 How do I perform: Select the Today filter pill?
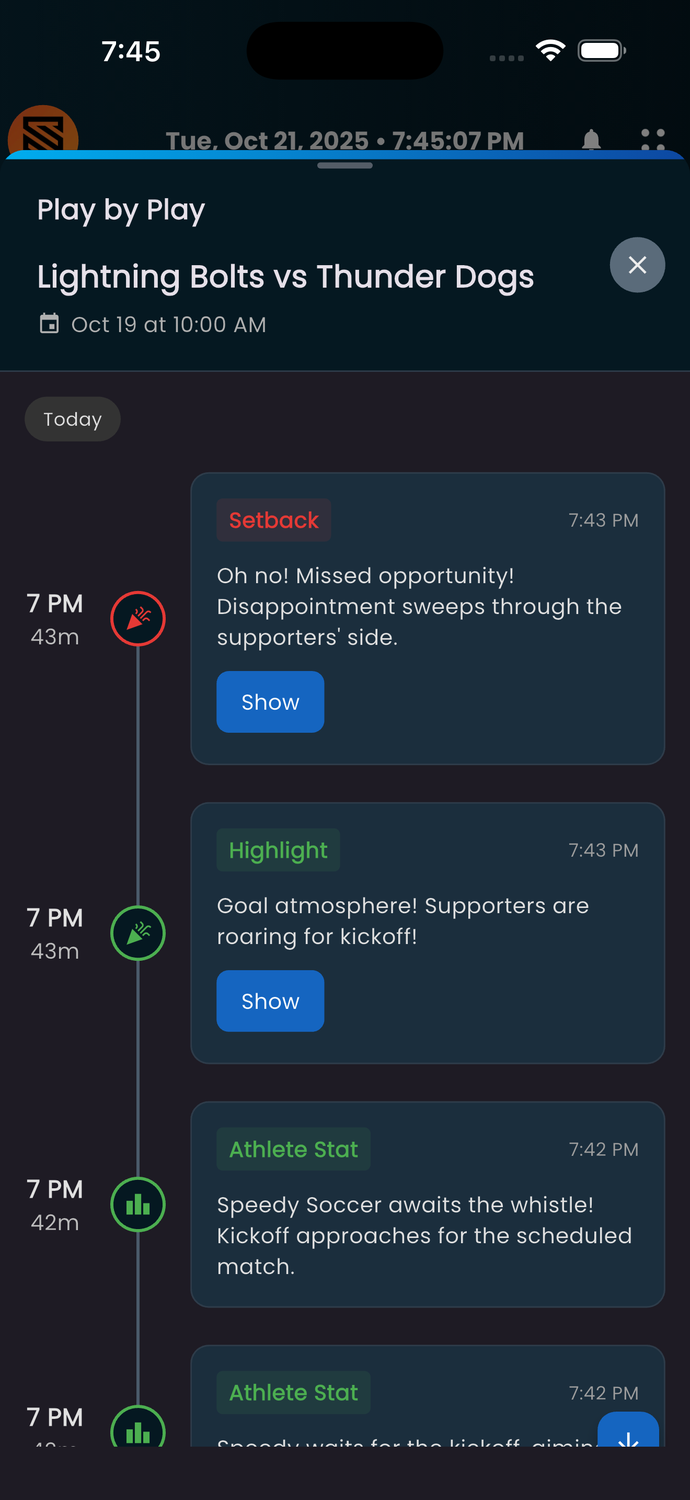click(x=72, y=419)
